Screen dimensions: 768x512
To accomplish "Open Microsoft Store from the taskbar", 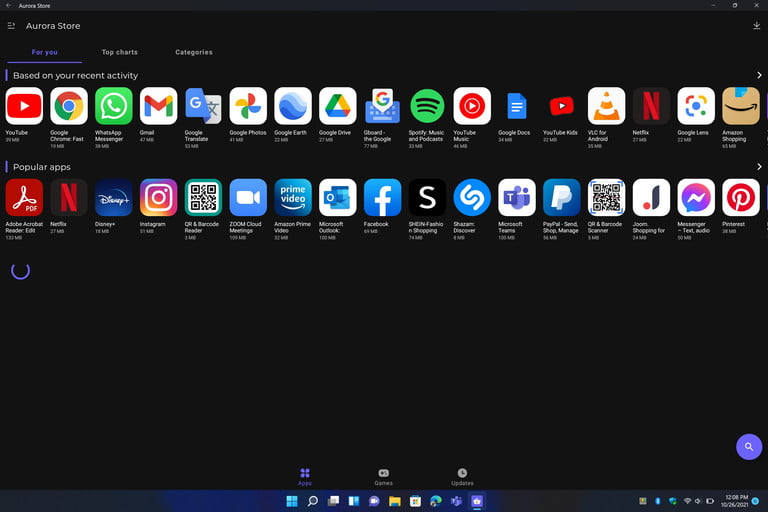I will 415,501.
